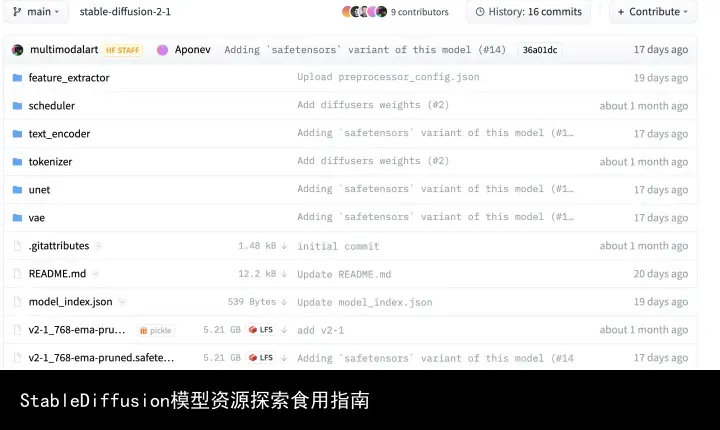Viewport: 720px width, 430px height.
Task: Click the history clock icon
Action: click(x=480, y=12)
